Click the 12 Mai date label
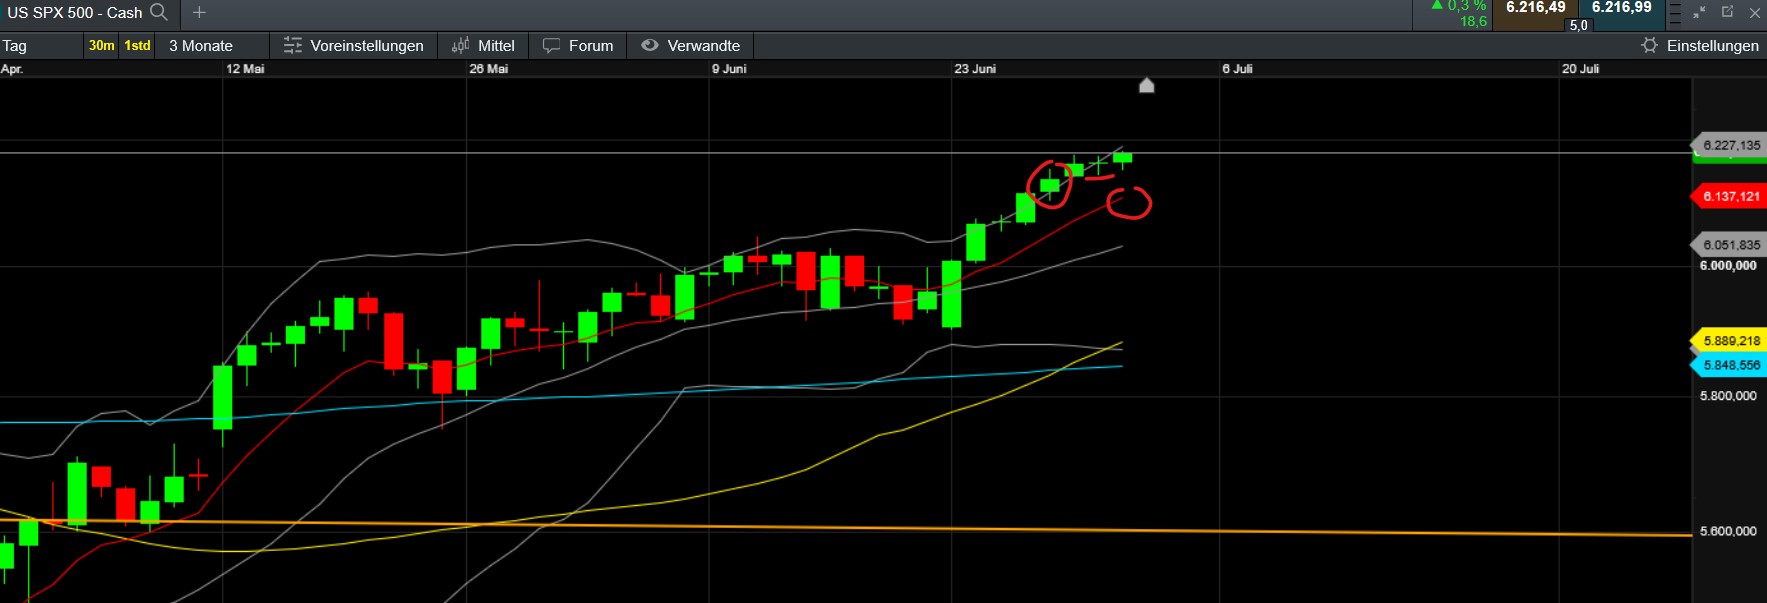This screenshot has height=603, width=1767. click(x=245, y=69)
